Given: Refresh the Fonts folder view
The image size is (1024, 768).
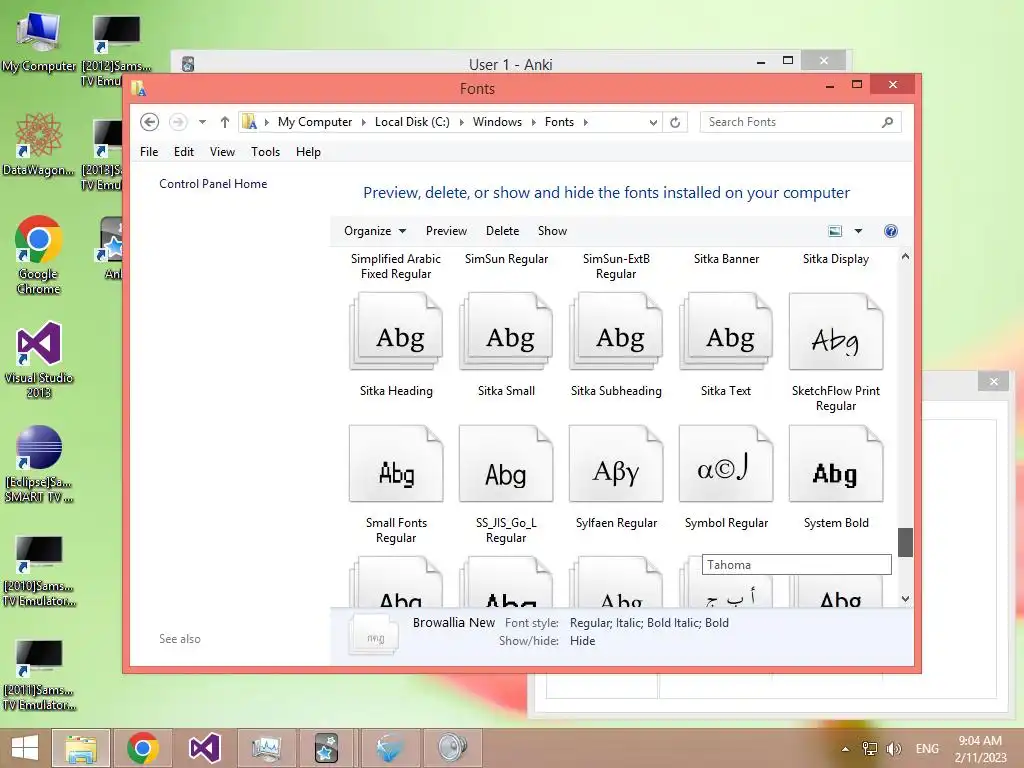Looking at the screenshot, I should coord(675,122).
